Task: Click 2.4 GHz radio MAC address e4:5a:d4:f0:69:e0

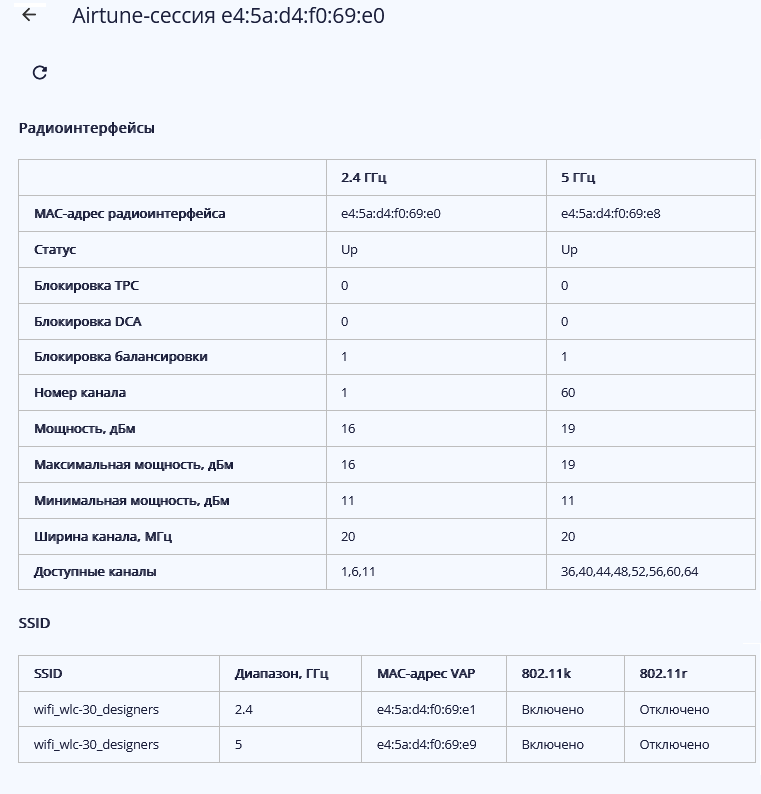Action: click(391, 214)
